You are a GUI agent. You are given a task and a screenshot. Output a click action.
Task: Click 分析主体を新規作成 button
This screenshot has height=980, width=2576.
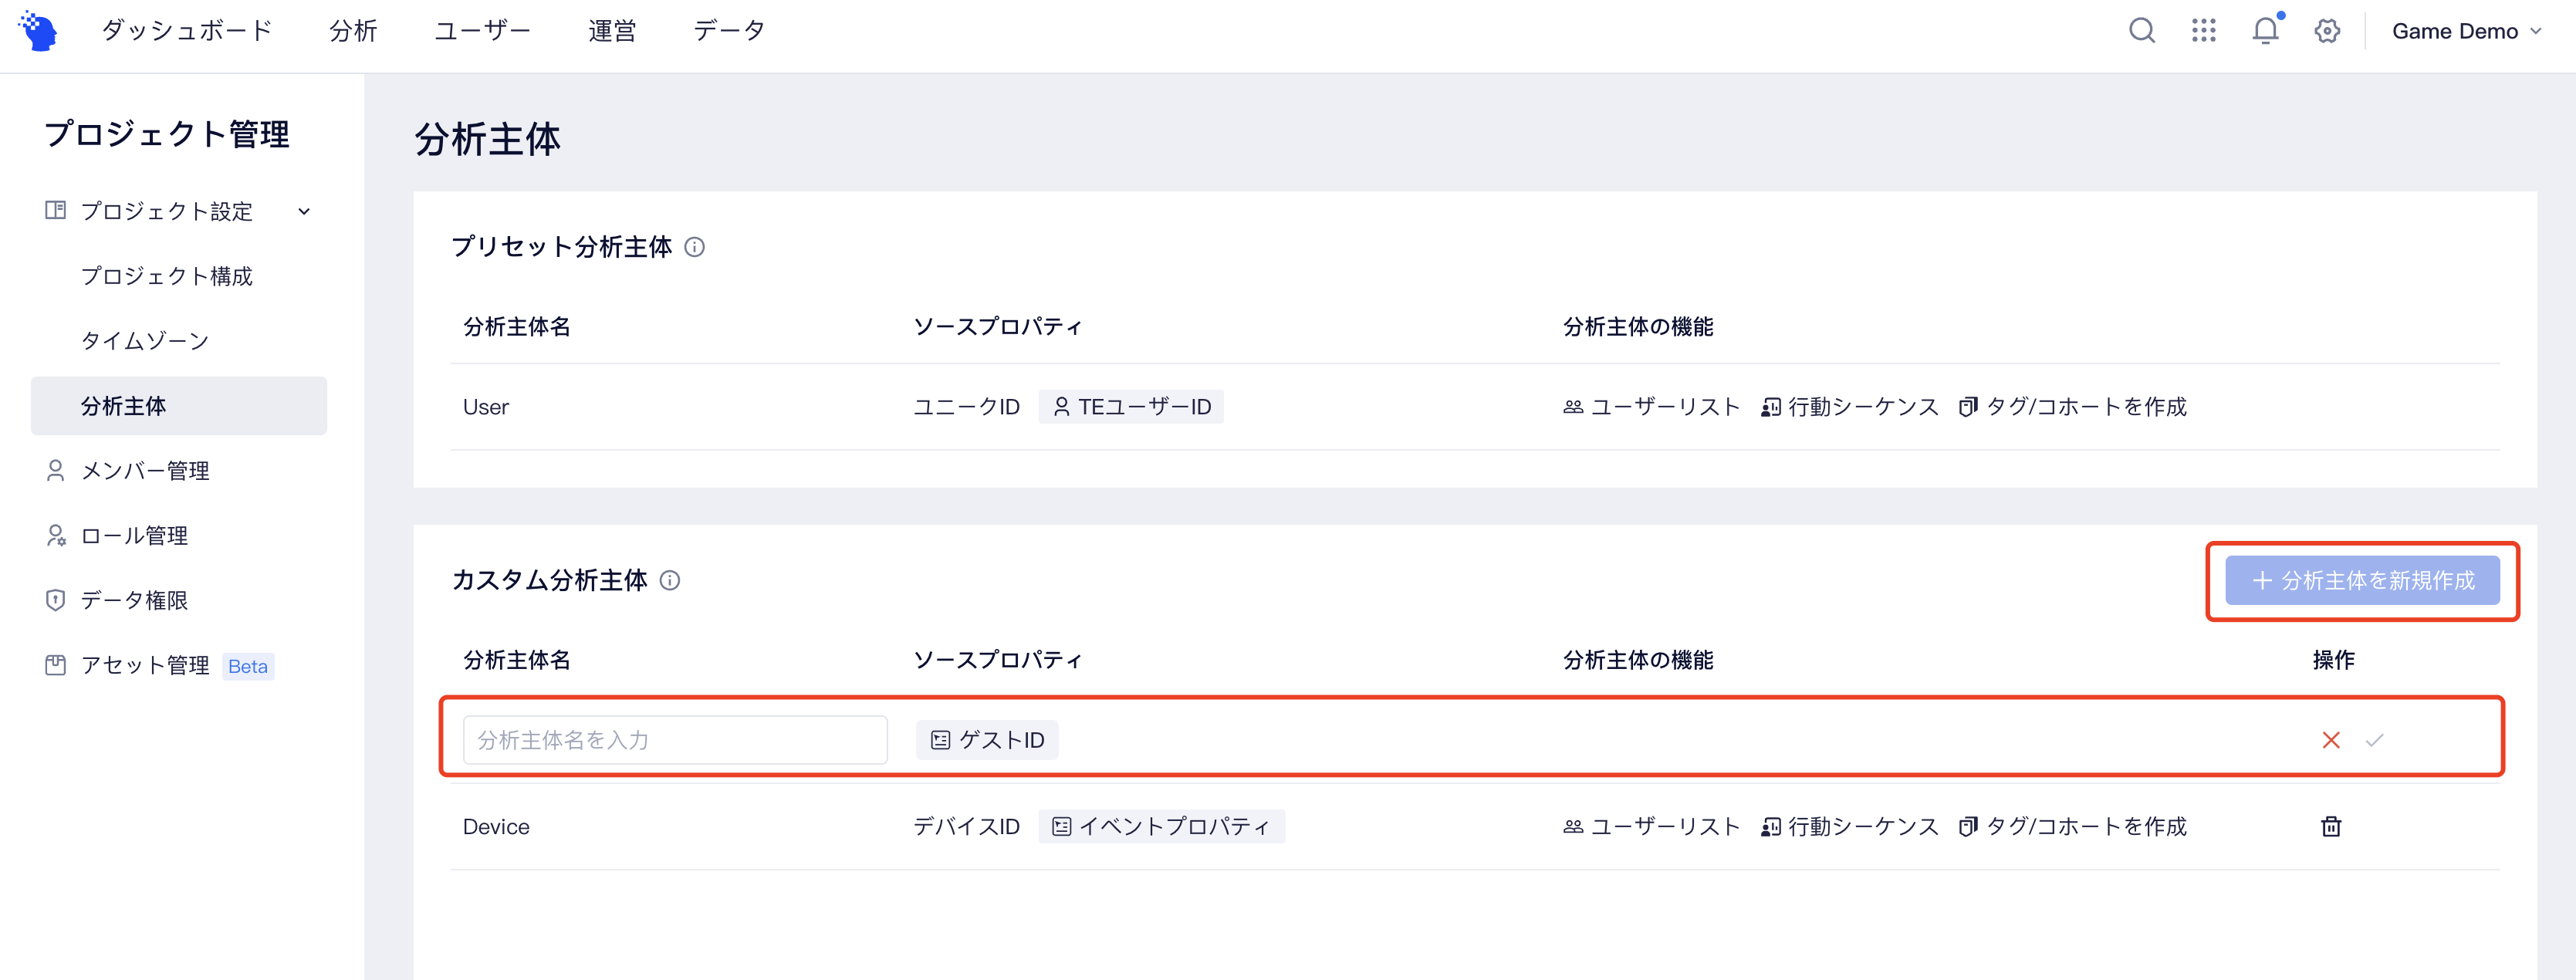(2362, 580)
